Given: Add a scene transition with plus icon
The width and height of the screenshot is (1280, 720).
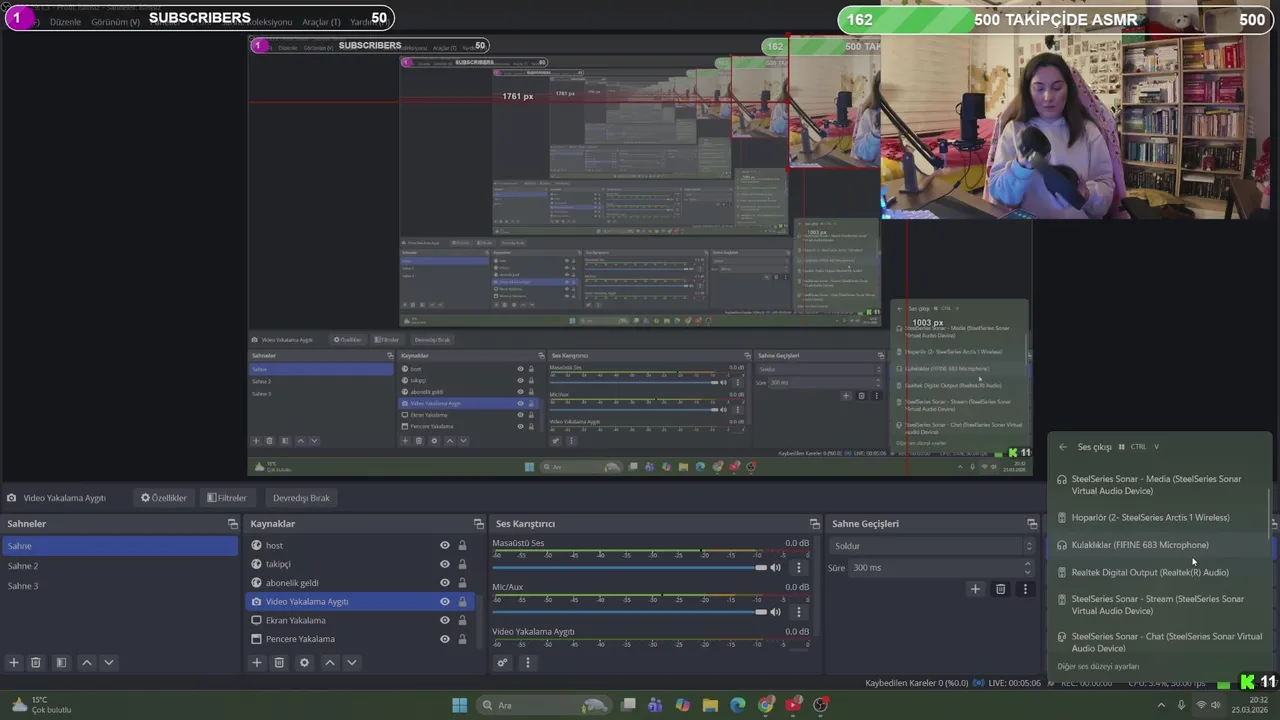Looking at the screenshot, I should coord(975,589).
